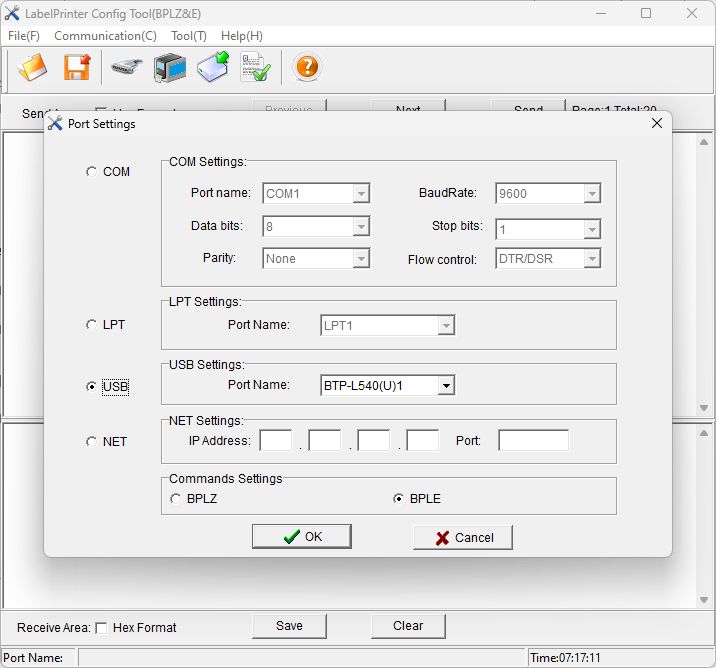This screenshot has height=668, width=716.
Task: Close the Port Settings dialog
Action: click(x=657, y=123)
